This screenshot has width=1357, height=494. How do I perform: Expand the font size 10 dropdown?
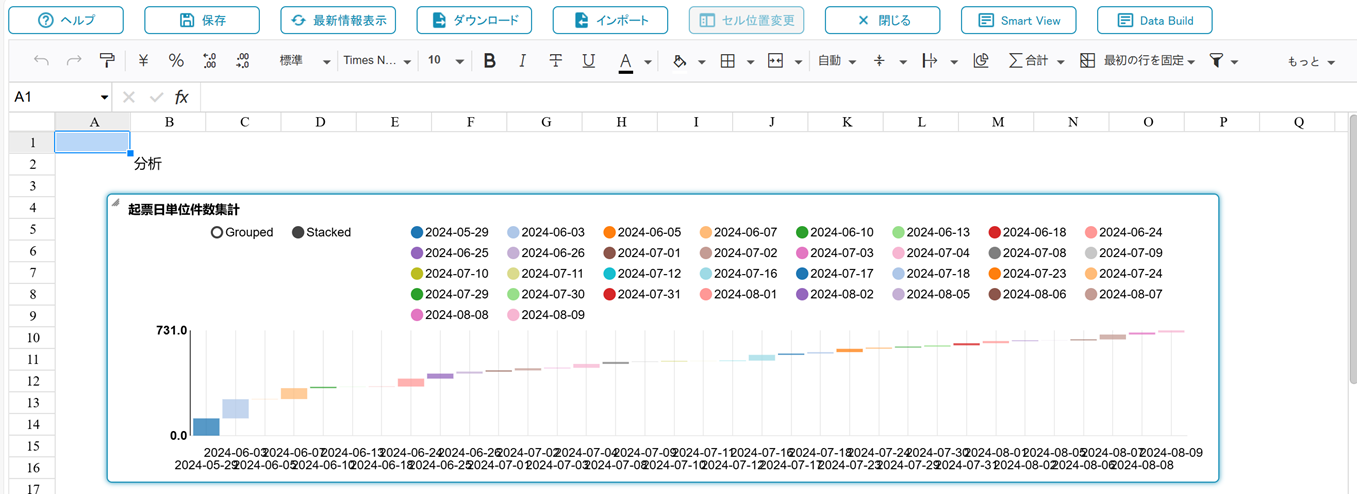pyautogui.click(x=446, y=61)
